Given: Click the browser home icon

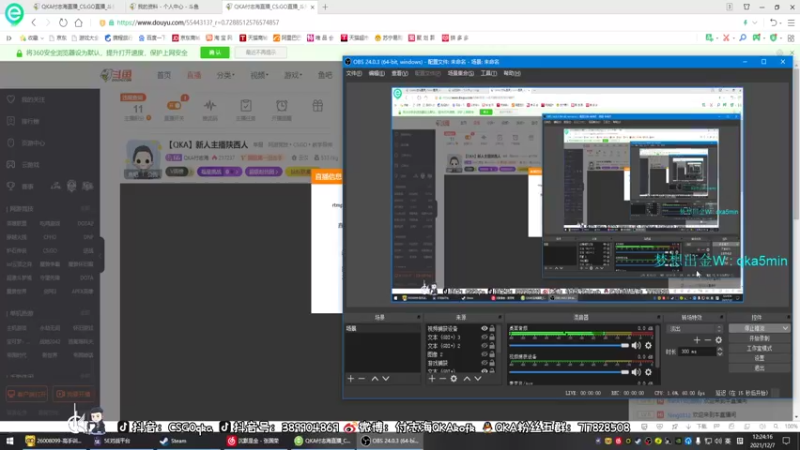Looking at the screenshot, I should tap(79, 22).
